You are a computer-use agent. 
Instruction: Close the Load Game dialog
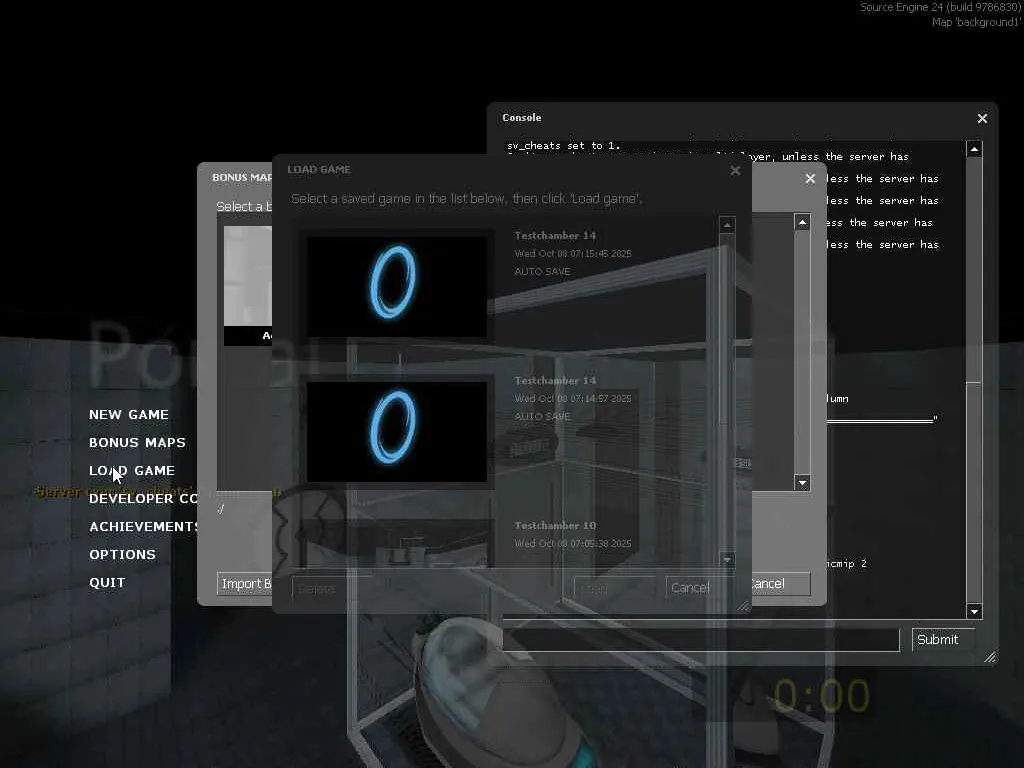click(x=735, y=170)
